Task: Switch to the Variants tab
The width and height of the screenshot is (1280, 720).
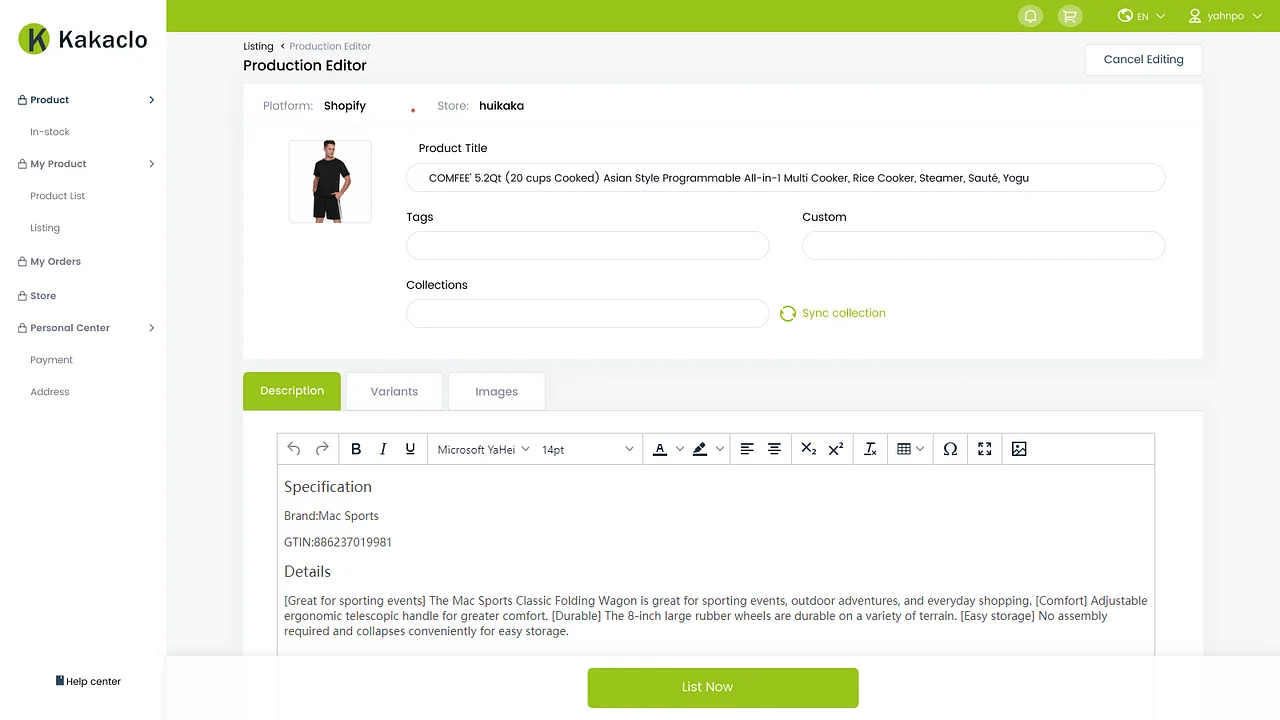Action: click(x=394, y=391)
